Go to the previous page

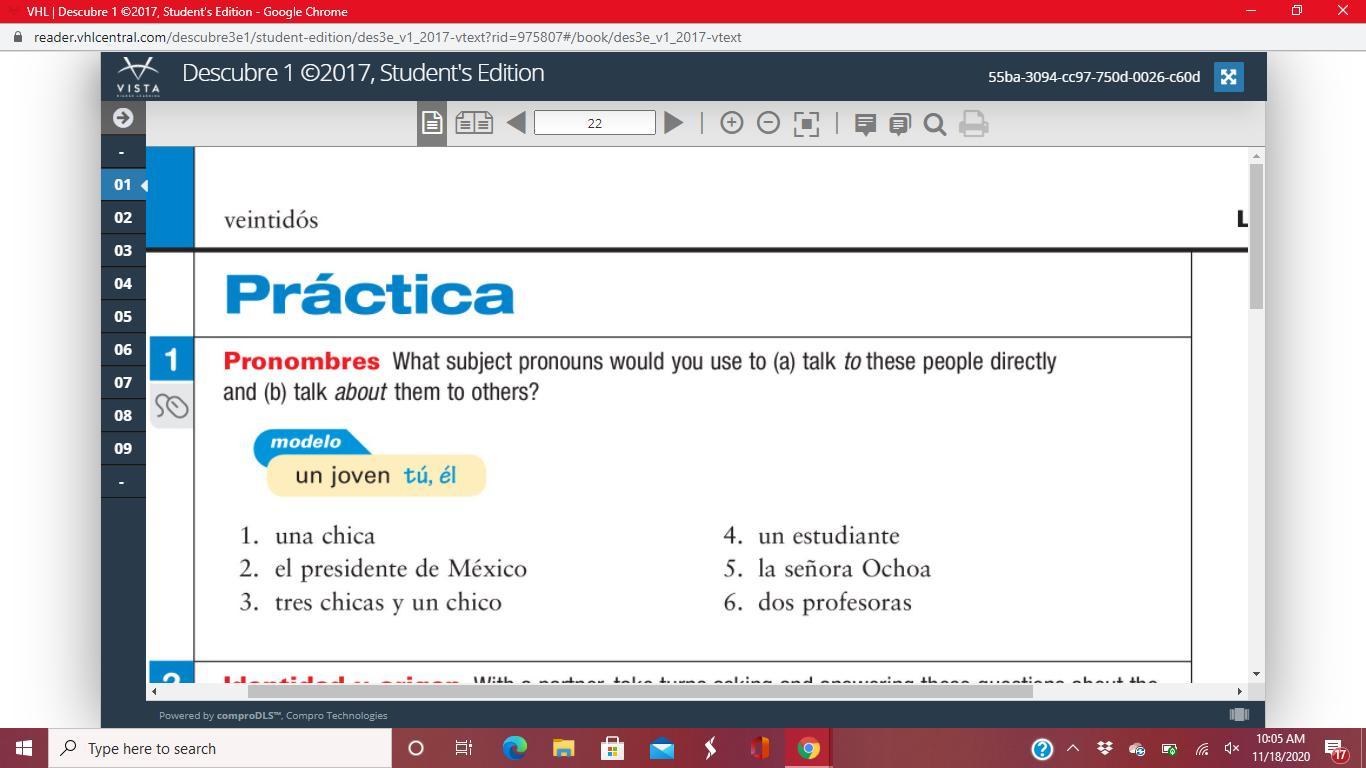pos(516,123)
